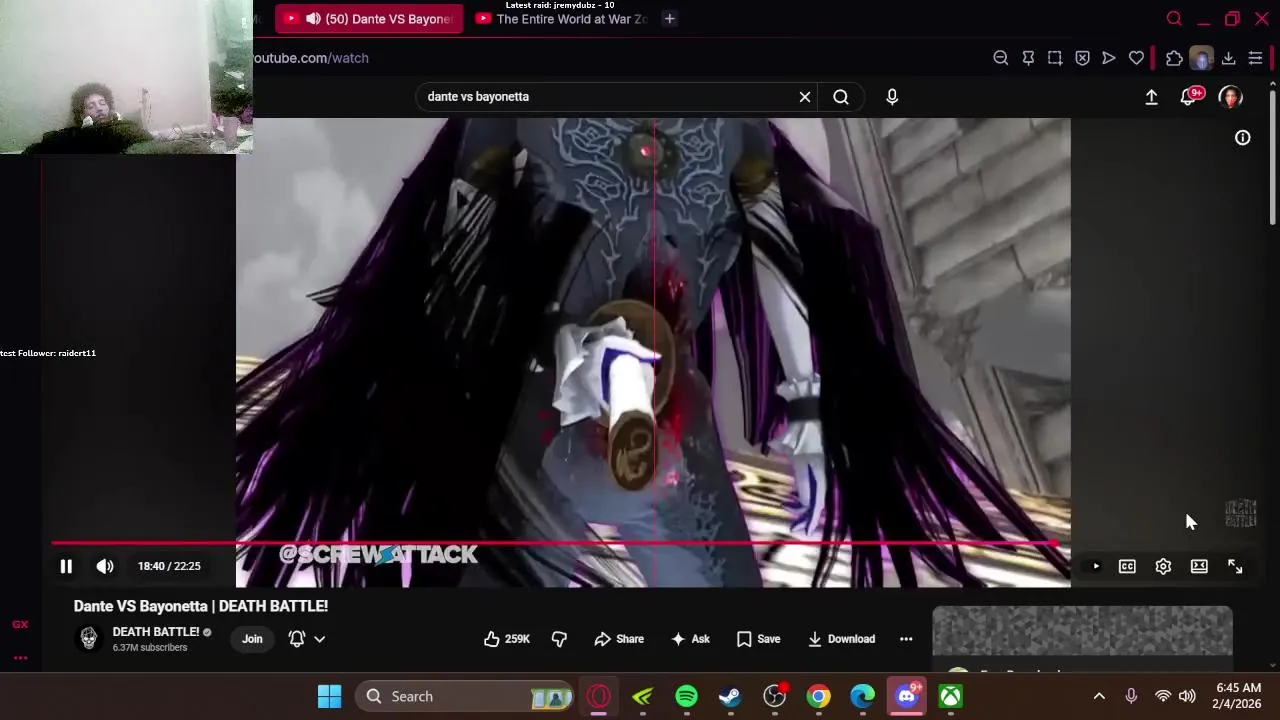Click the youtube.com/watch address bar
1280x720 pixels.
311,58
